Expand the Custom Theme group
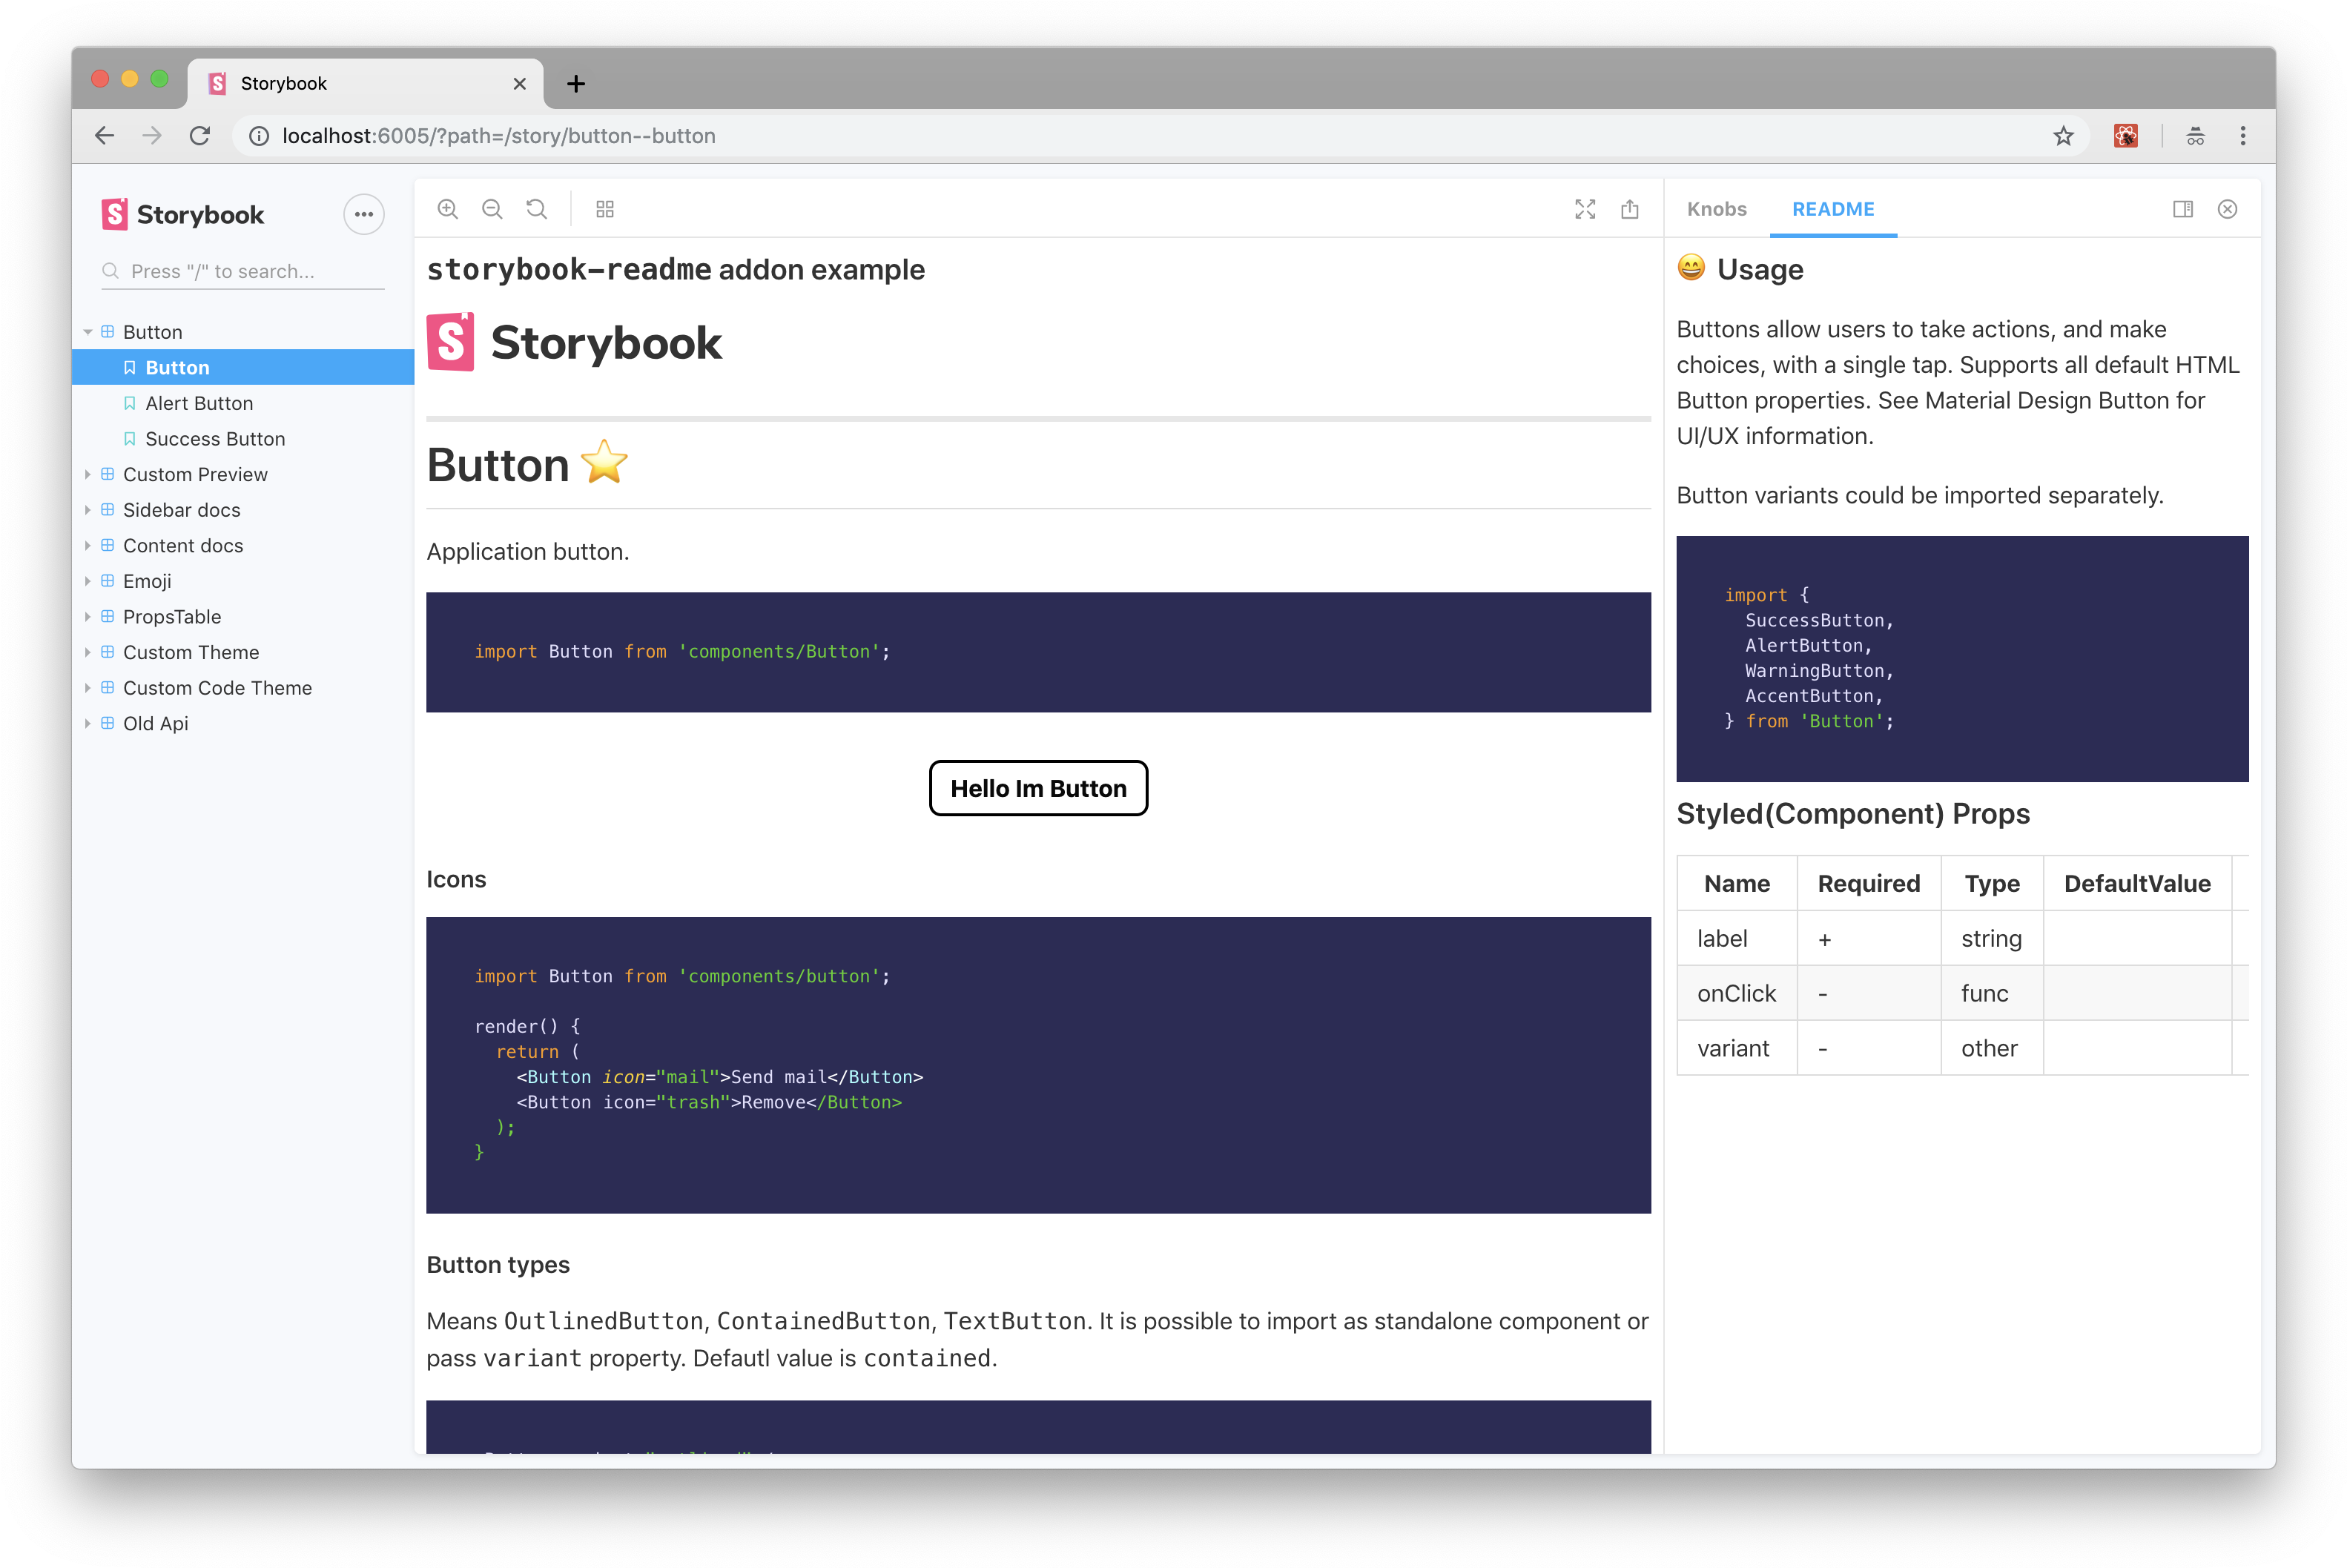The width and height of the screenshot is (2347, 1568). [88, 652]
